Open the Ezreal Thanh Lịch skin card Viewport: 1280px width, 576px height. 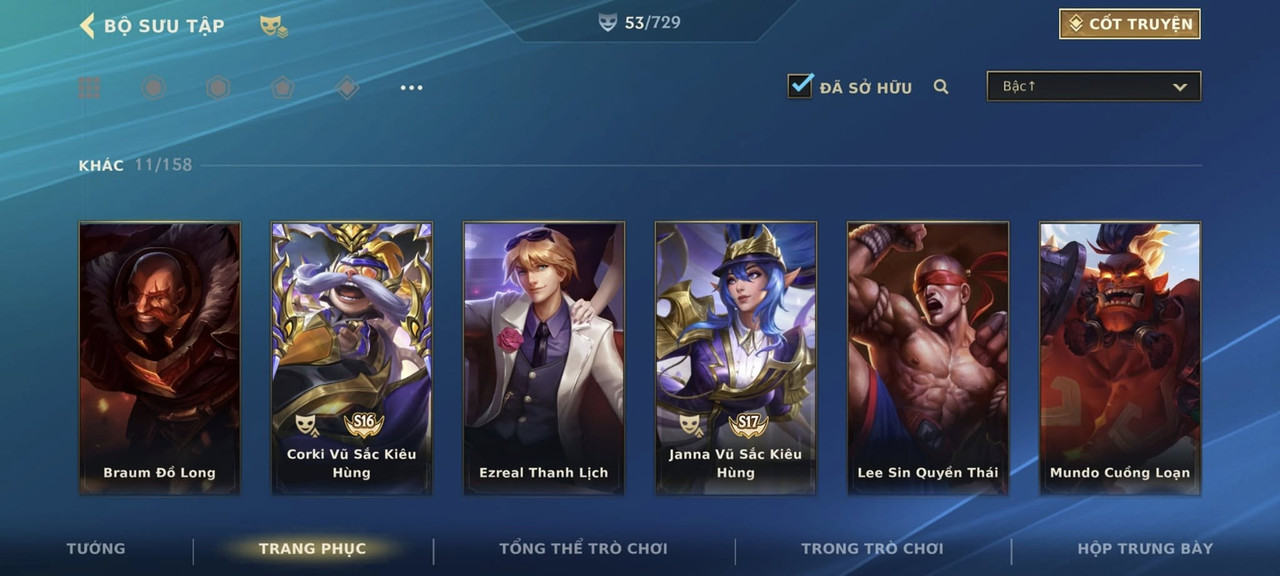pos(544,358)
